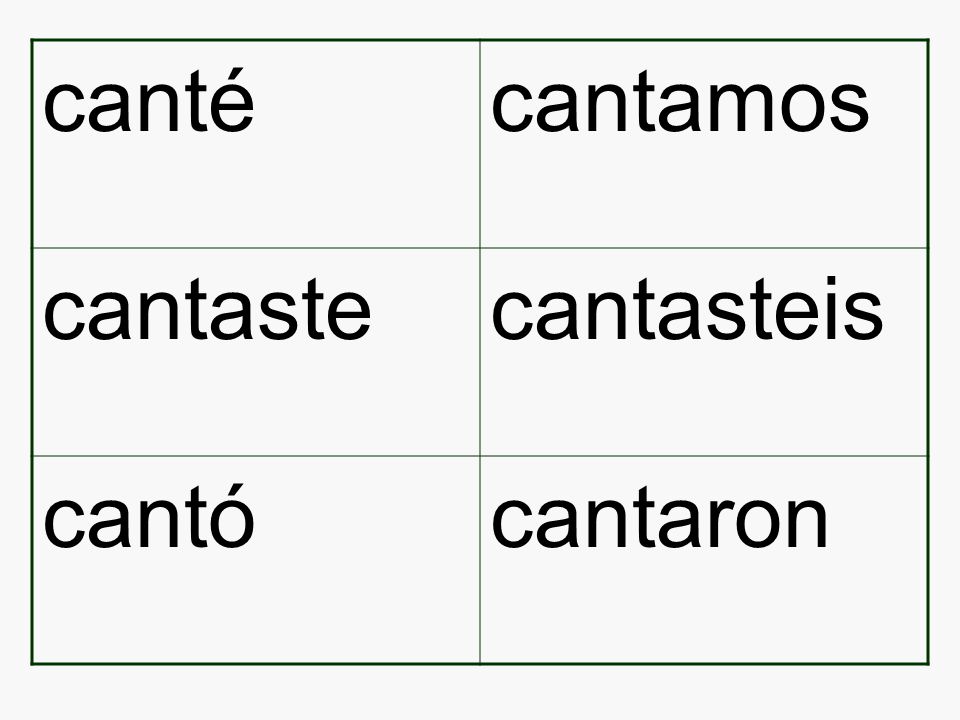
Task: Click the accented é in canté
Action: click(232, 100)
